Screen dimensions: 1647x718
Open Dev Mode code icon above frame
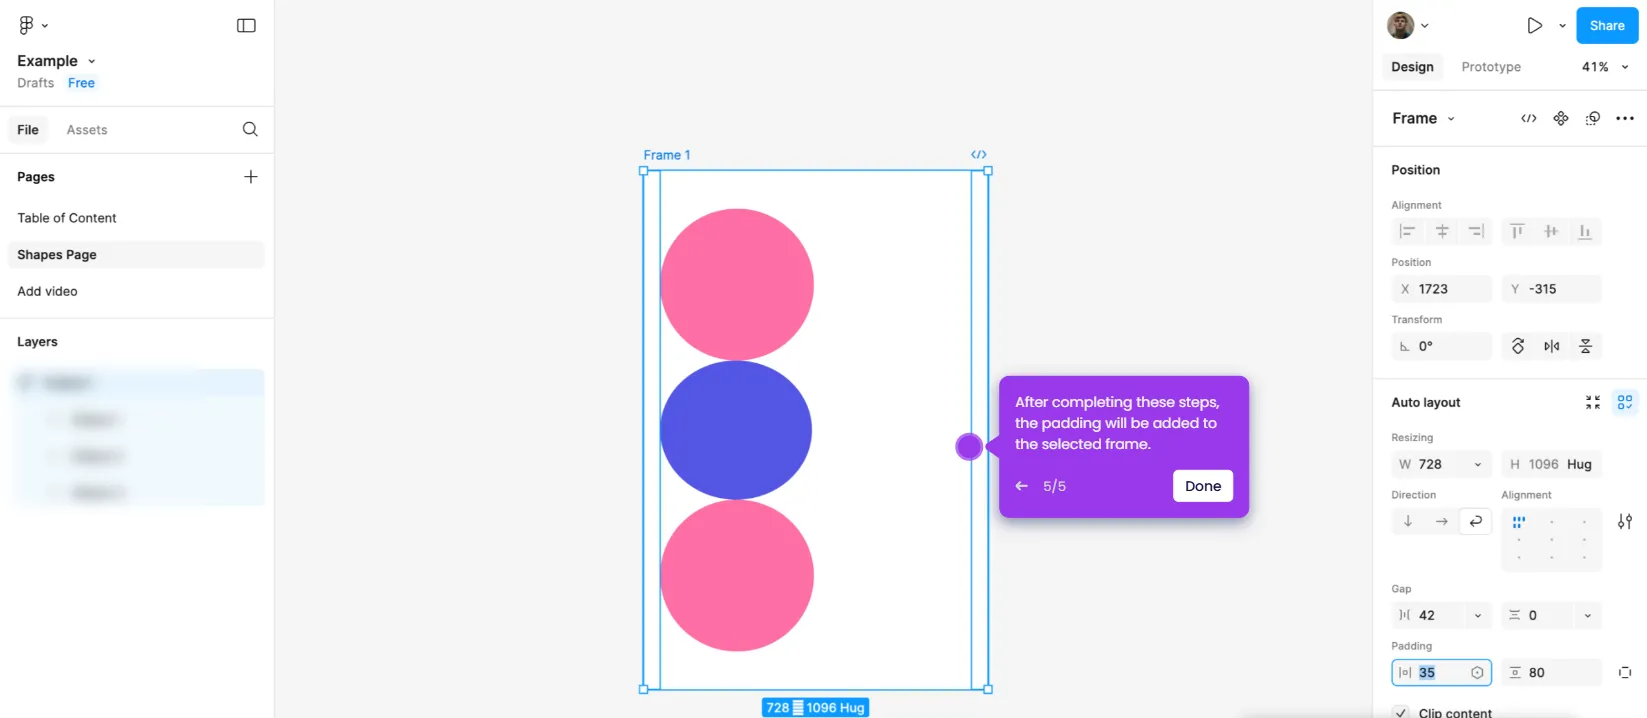point(979,154)
